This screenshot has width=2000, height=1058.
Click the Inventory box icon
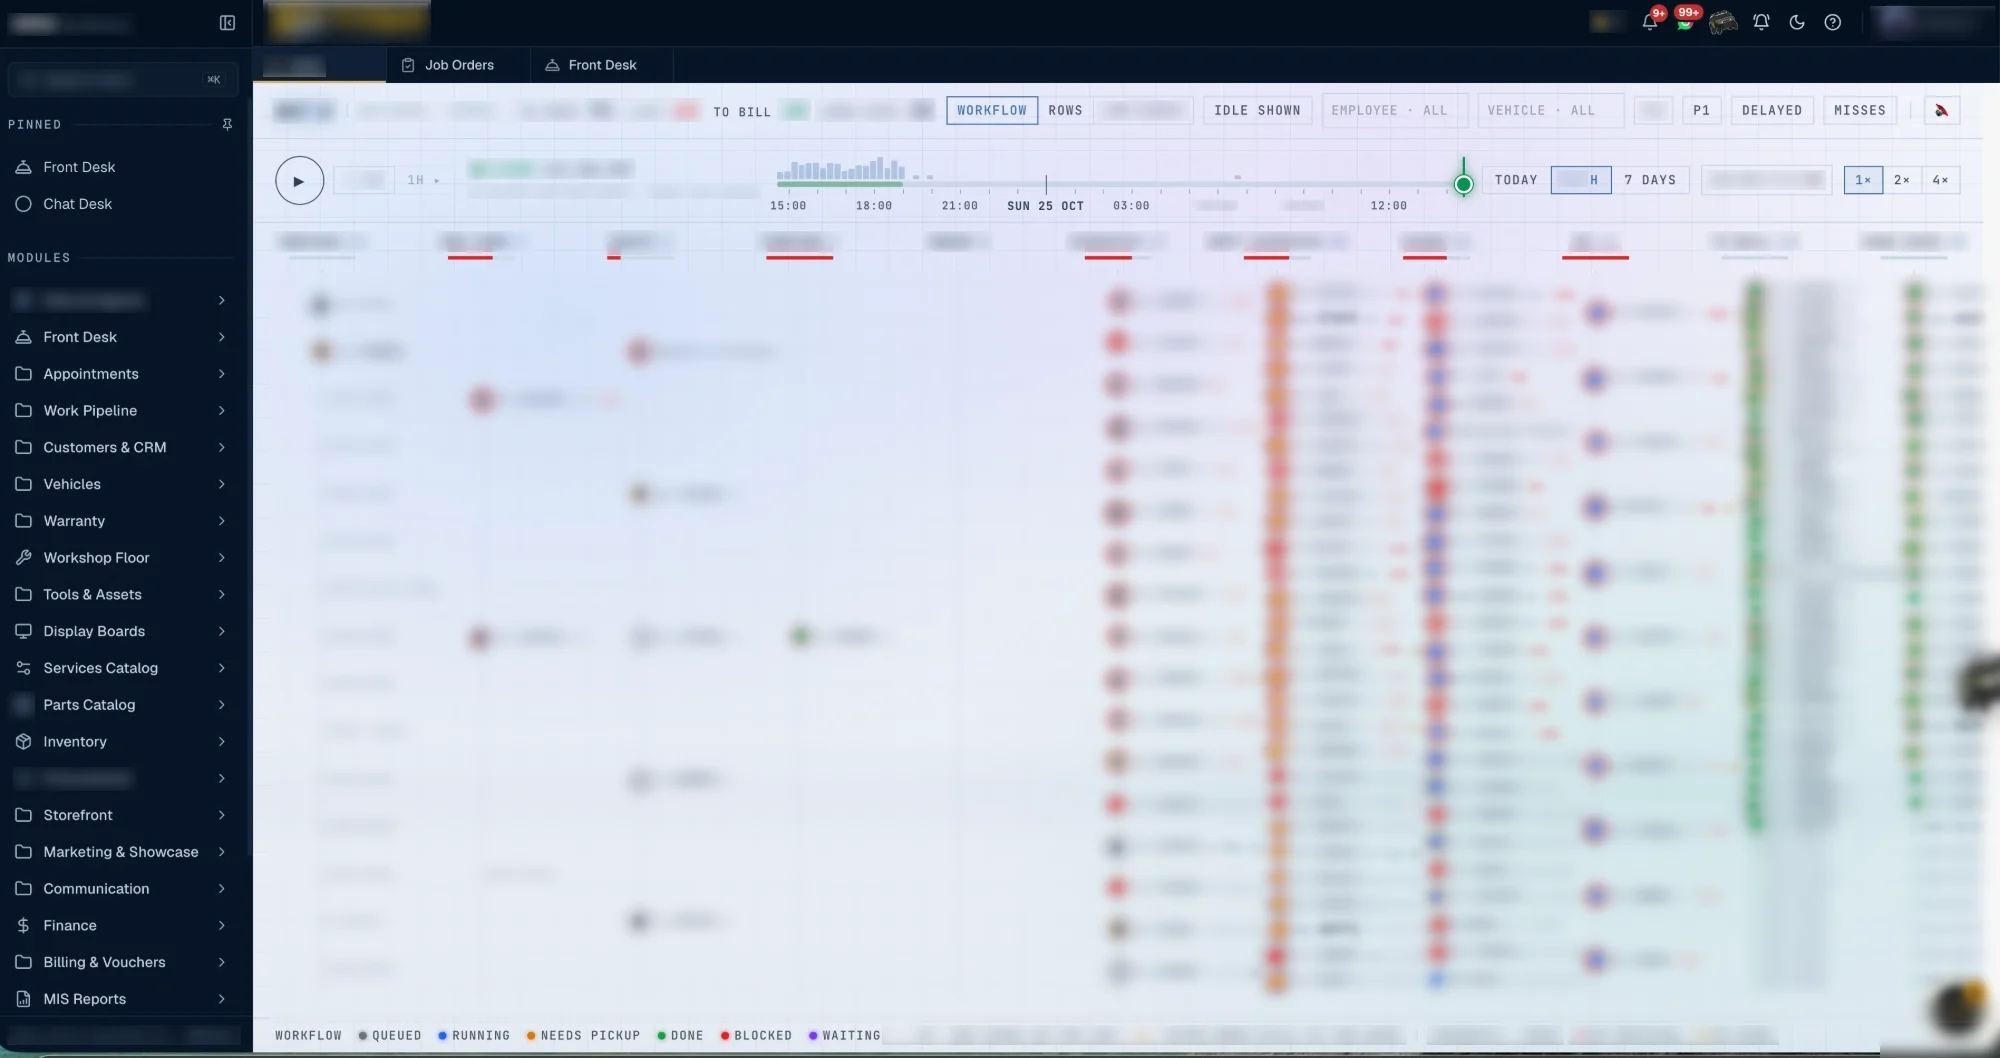pos(24,742)
